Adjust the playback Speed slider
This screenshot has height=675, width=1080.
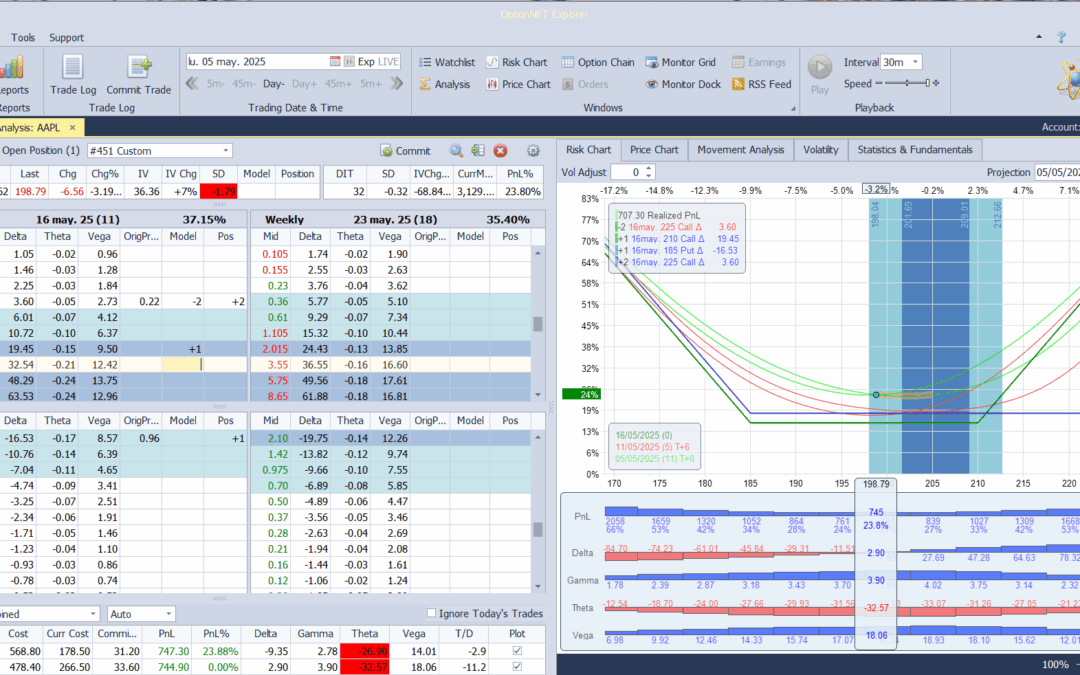(x=906, y=83)
